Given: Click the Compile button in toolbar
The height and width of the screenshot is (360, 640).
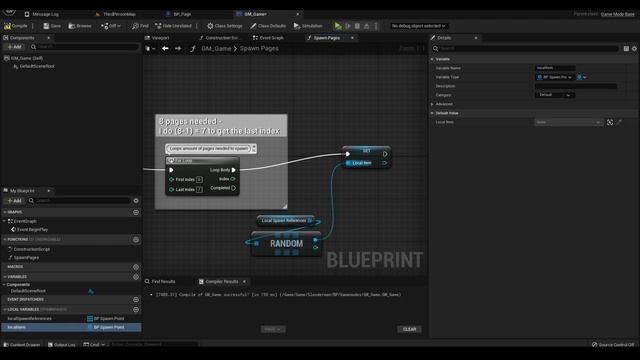Looking at the screenshot, I should pyautogui.click(x=16, y=26).
